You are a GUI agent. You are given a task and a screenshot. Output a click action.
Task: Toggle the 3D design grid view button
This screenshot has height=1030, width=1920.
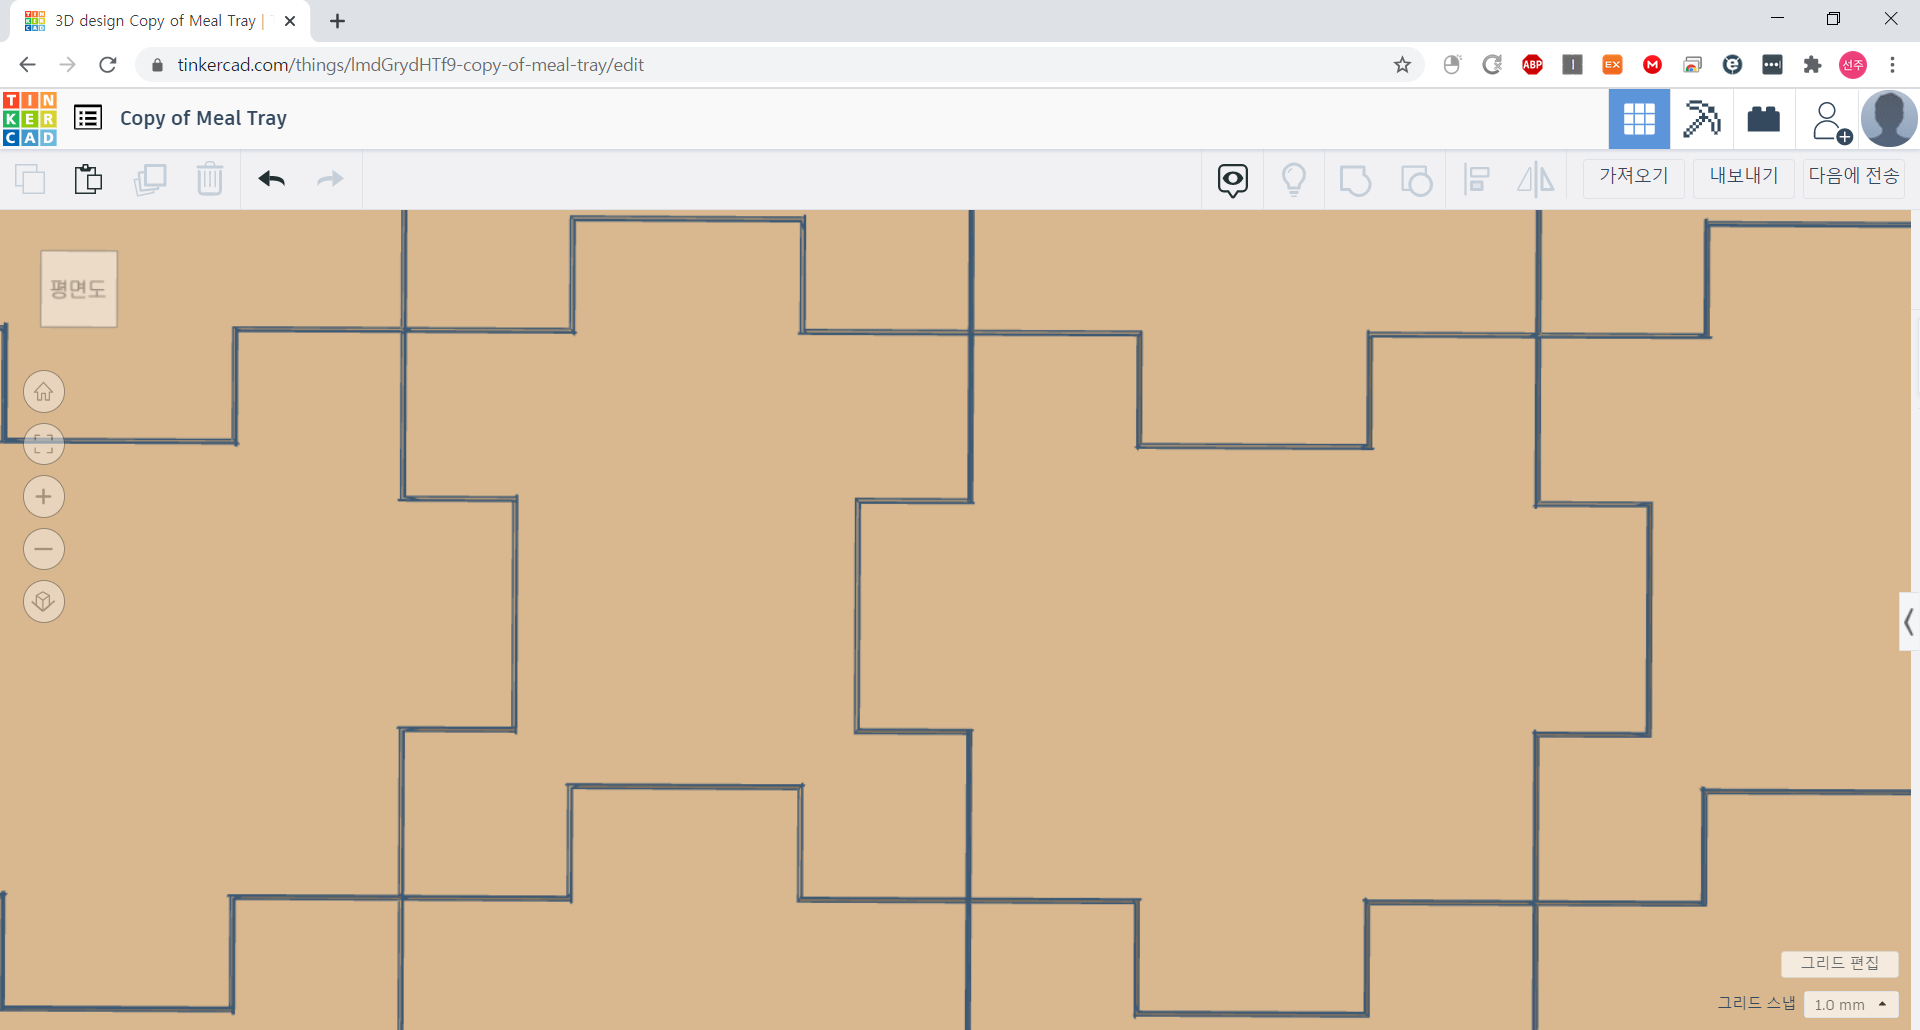(1639, 119)
